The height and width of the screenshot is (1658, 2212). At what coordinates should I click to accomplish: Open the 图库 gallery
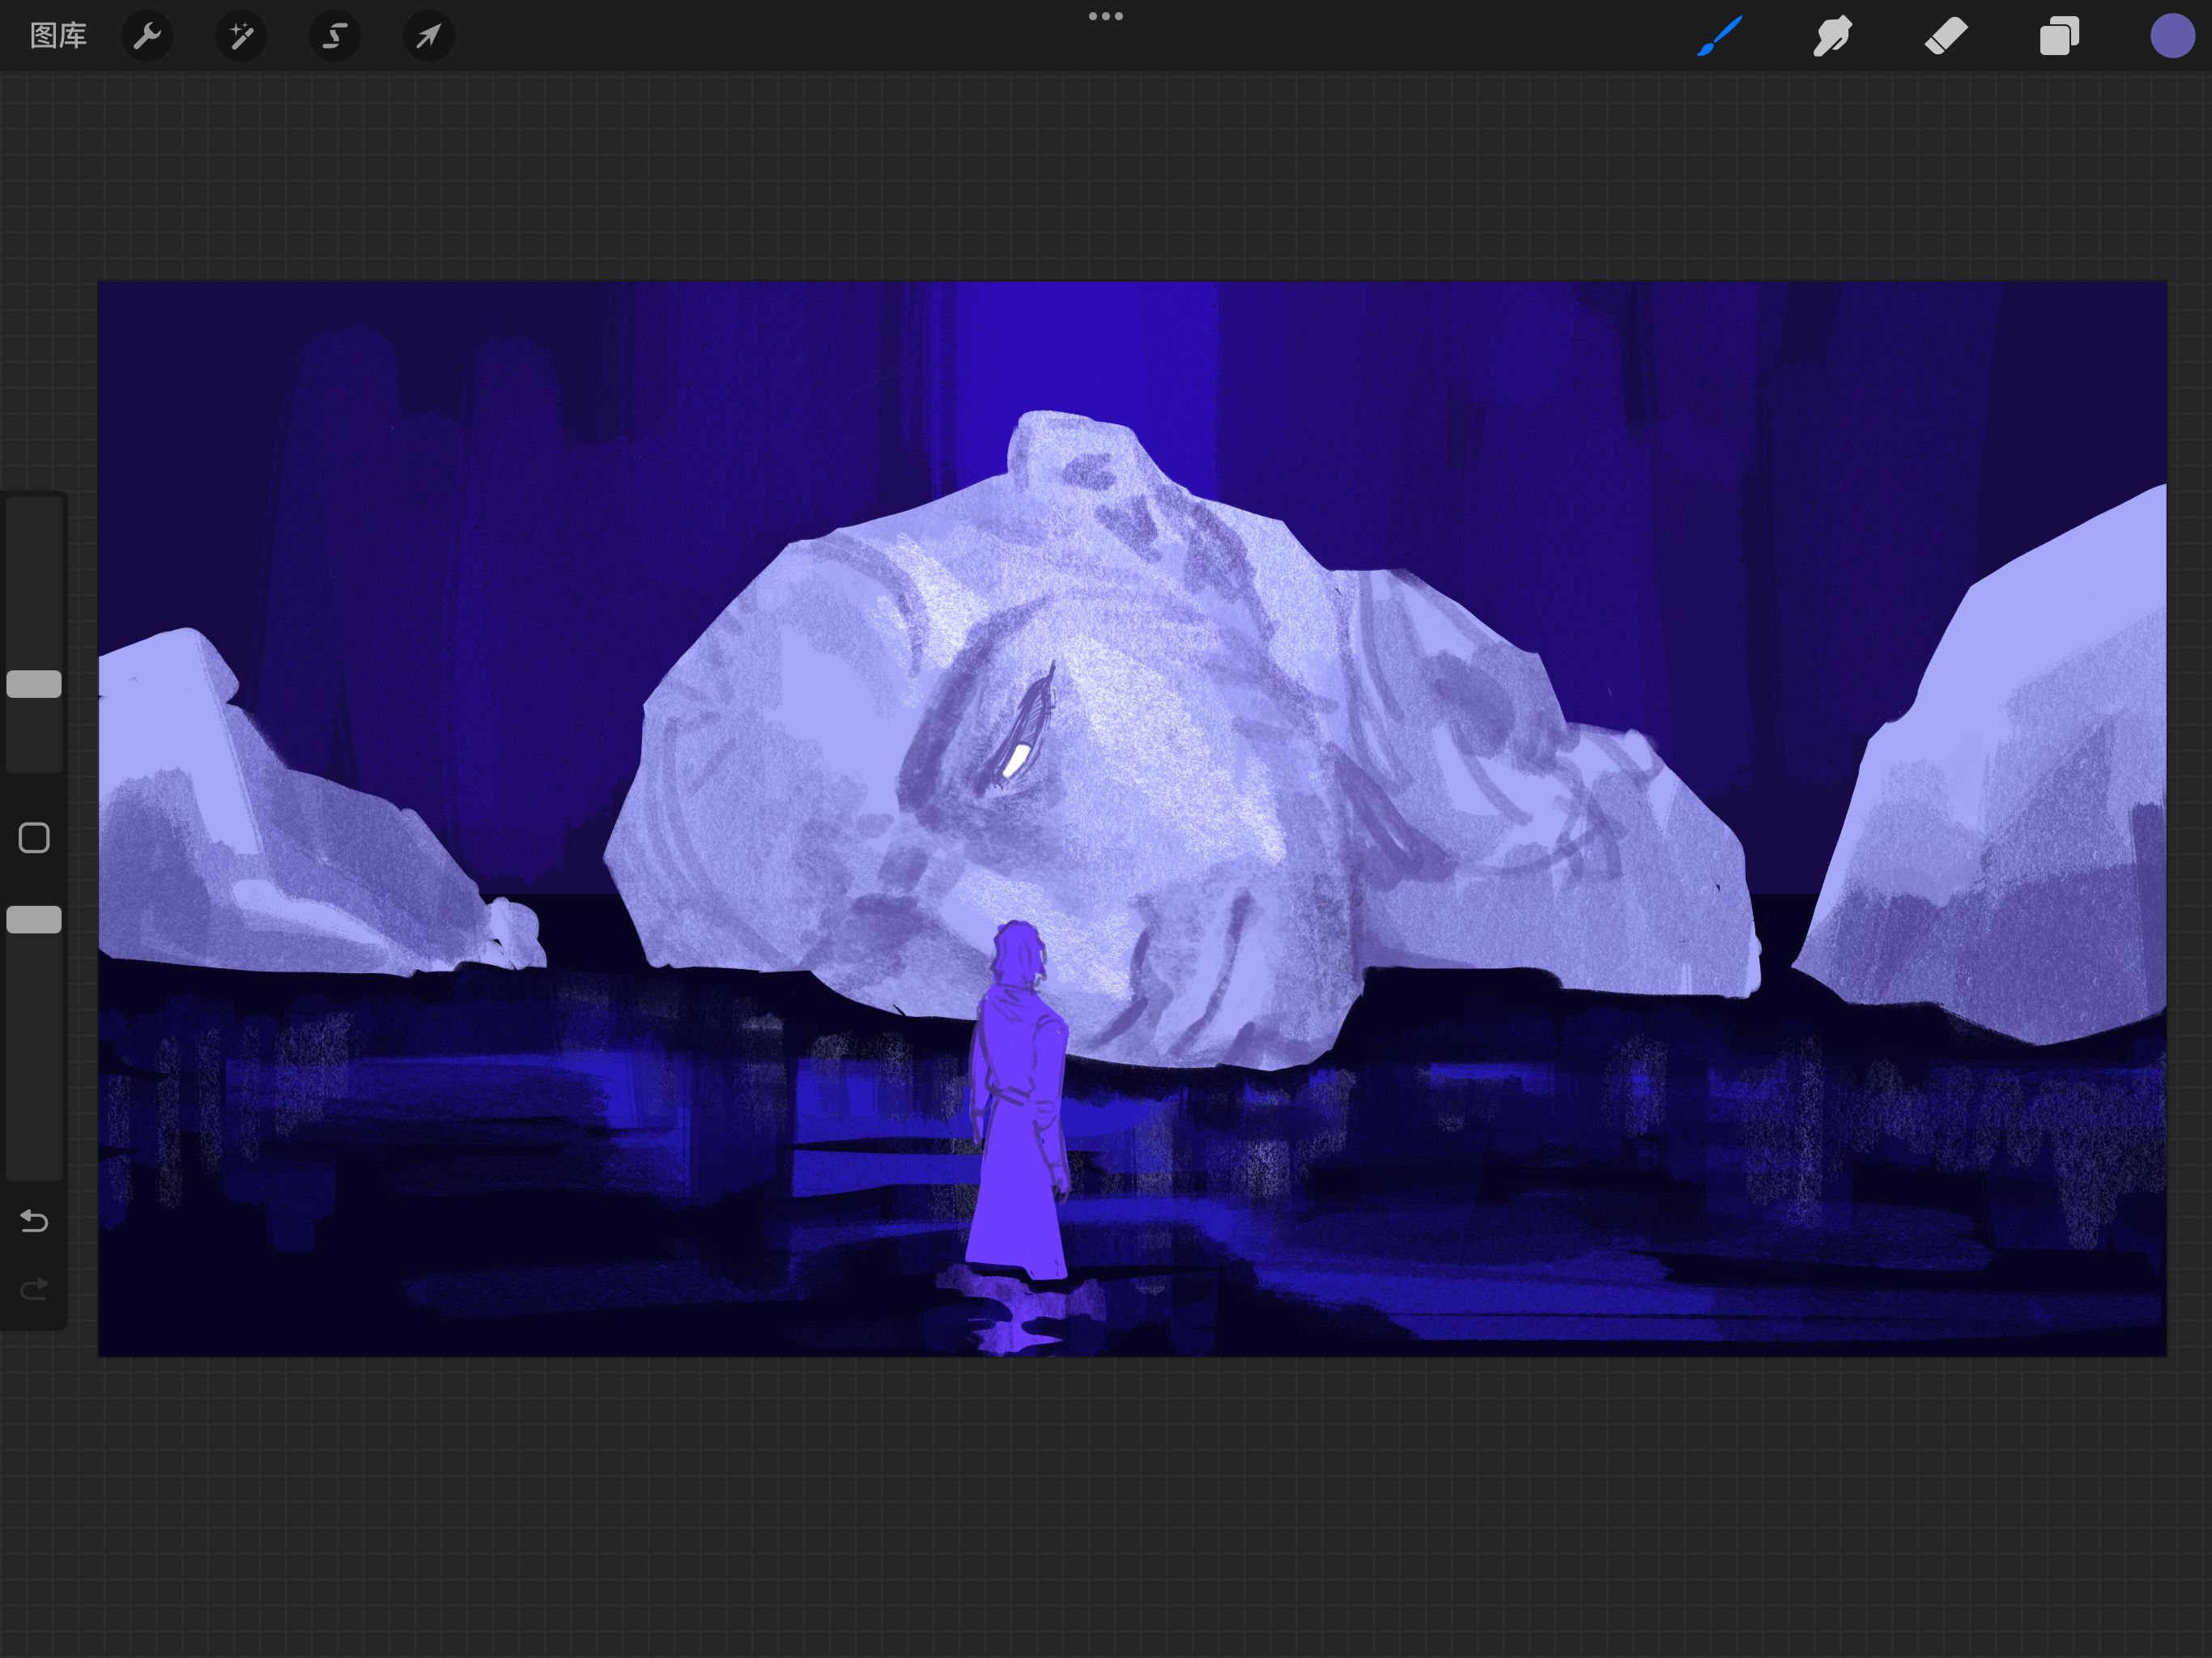tap(58, 36)
